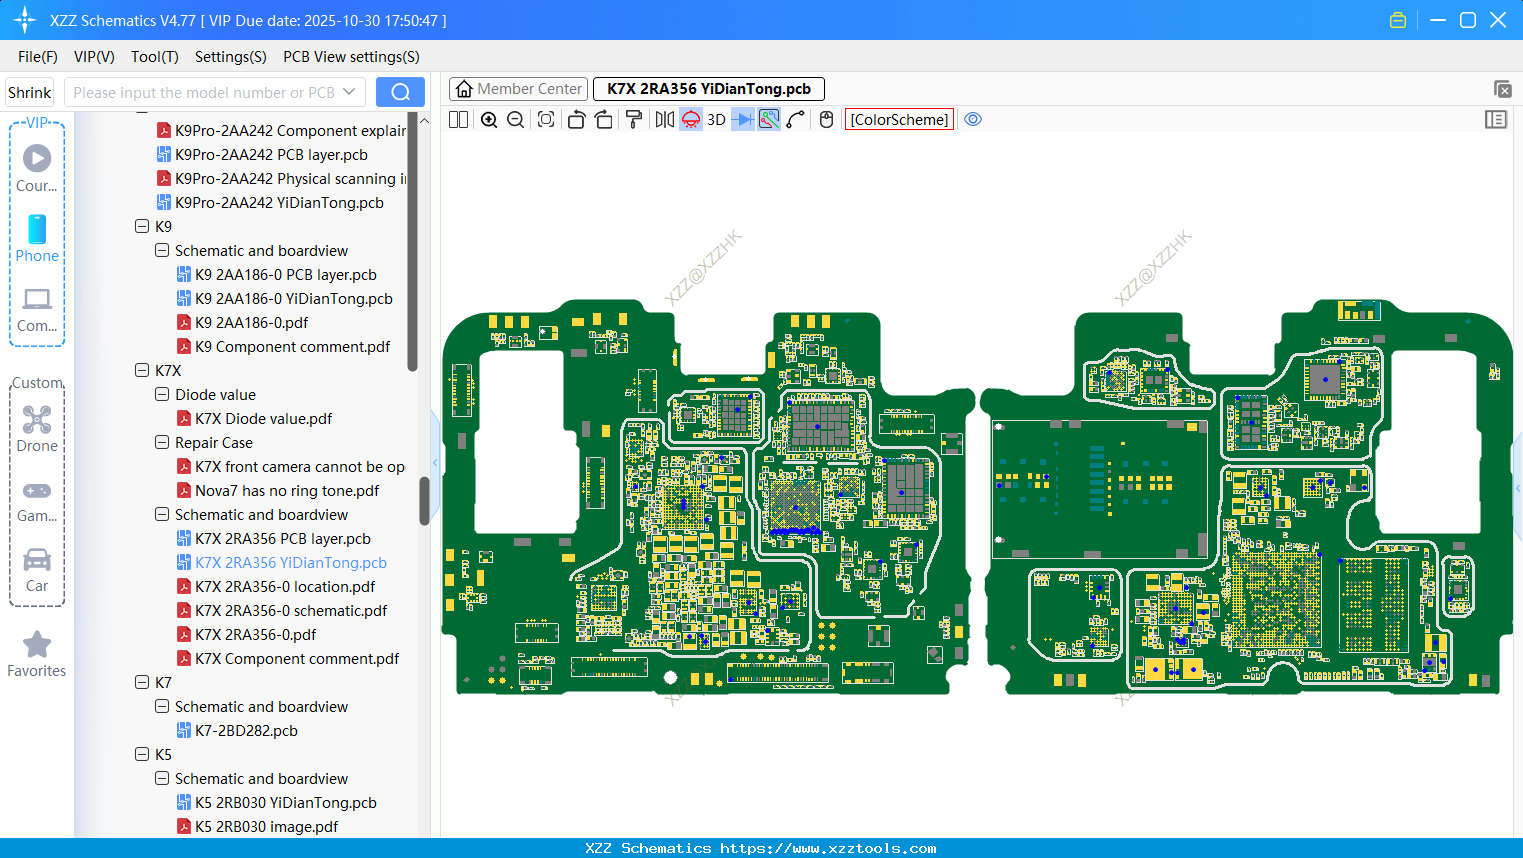
Task: Collapse the K7X tree node
Action: [x=142, y=370]
